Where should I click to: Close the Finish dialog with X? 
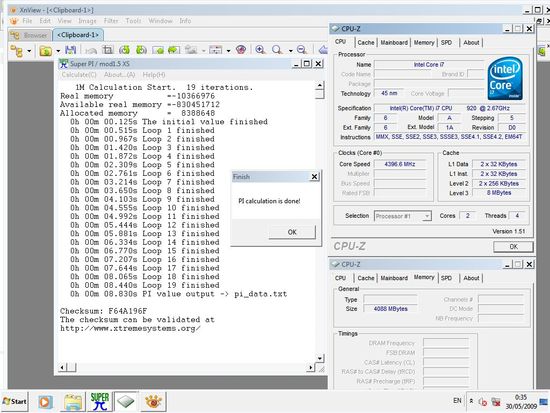coord(314,176)
